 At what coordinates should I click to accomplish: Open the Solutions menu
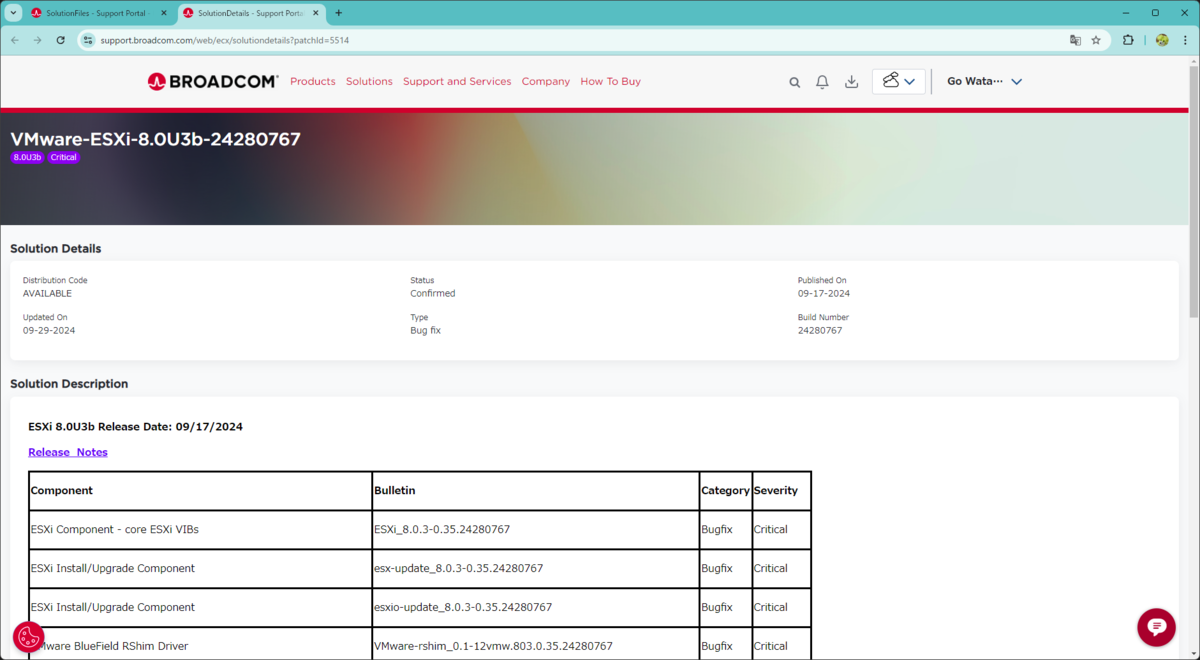tap(369, 82)
